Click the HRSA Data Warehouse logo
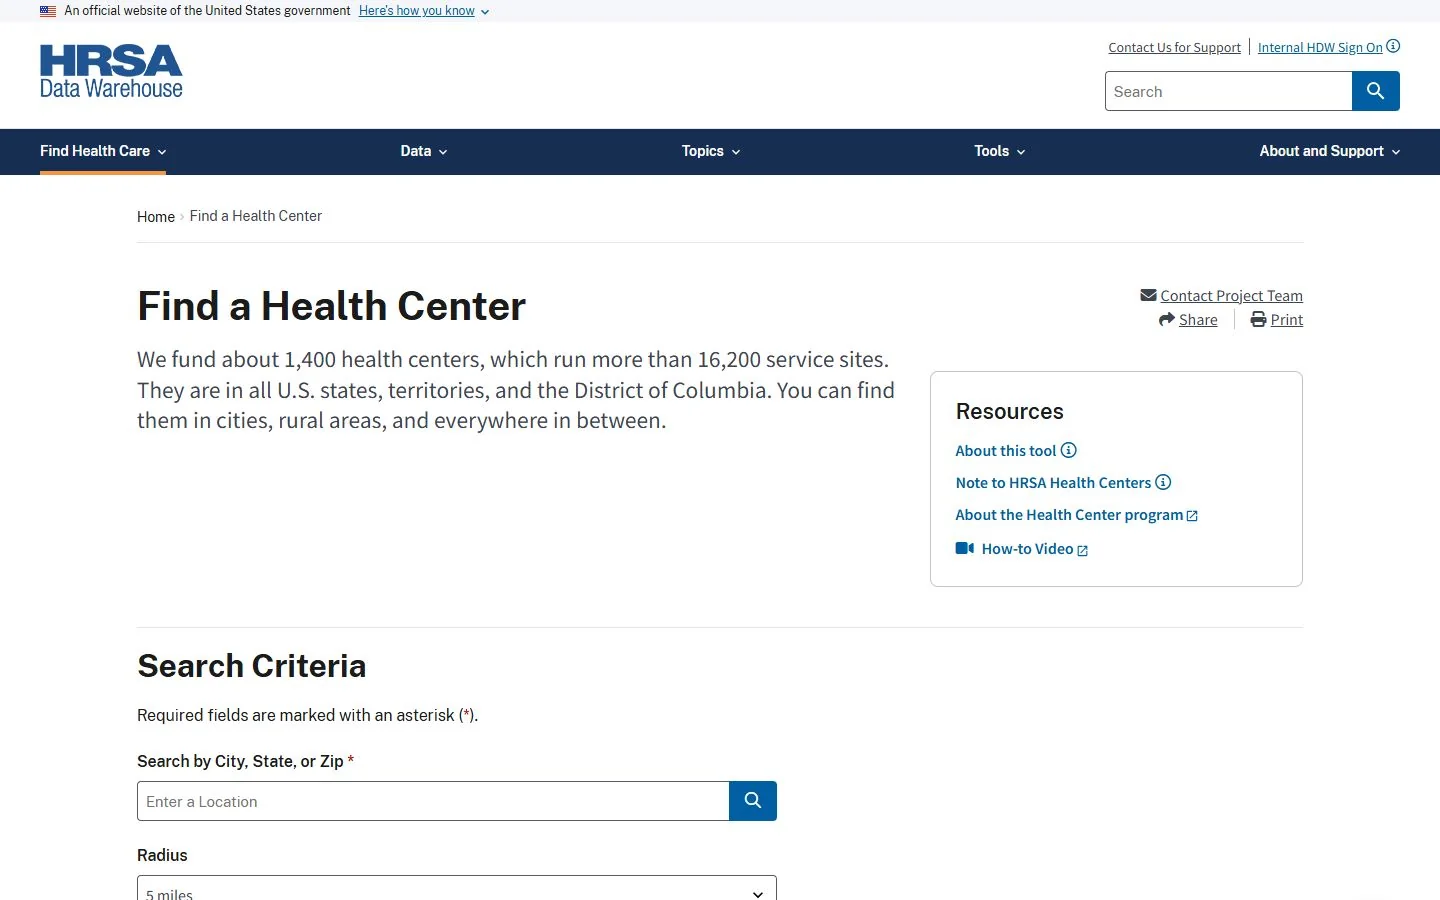This screenshot has height=900, width=1440. click(111, 72)
